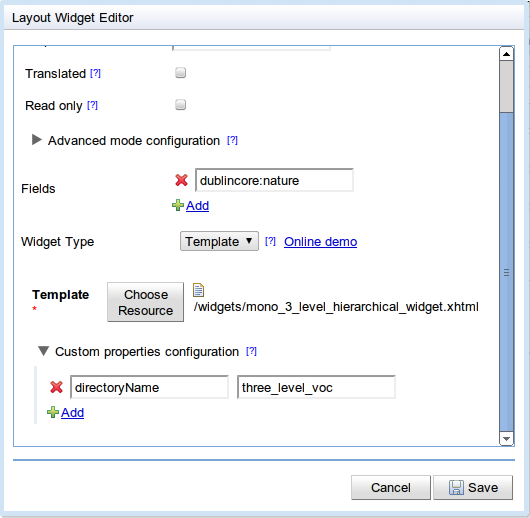
Task: Open the Online demo link
Action: [320, 241]
